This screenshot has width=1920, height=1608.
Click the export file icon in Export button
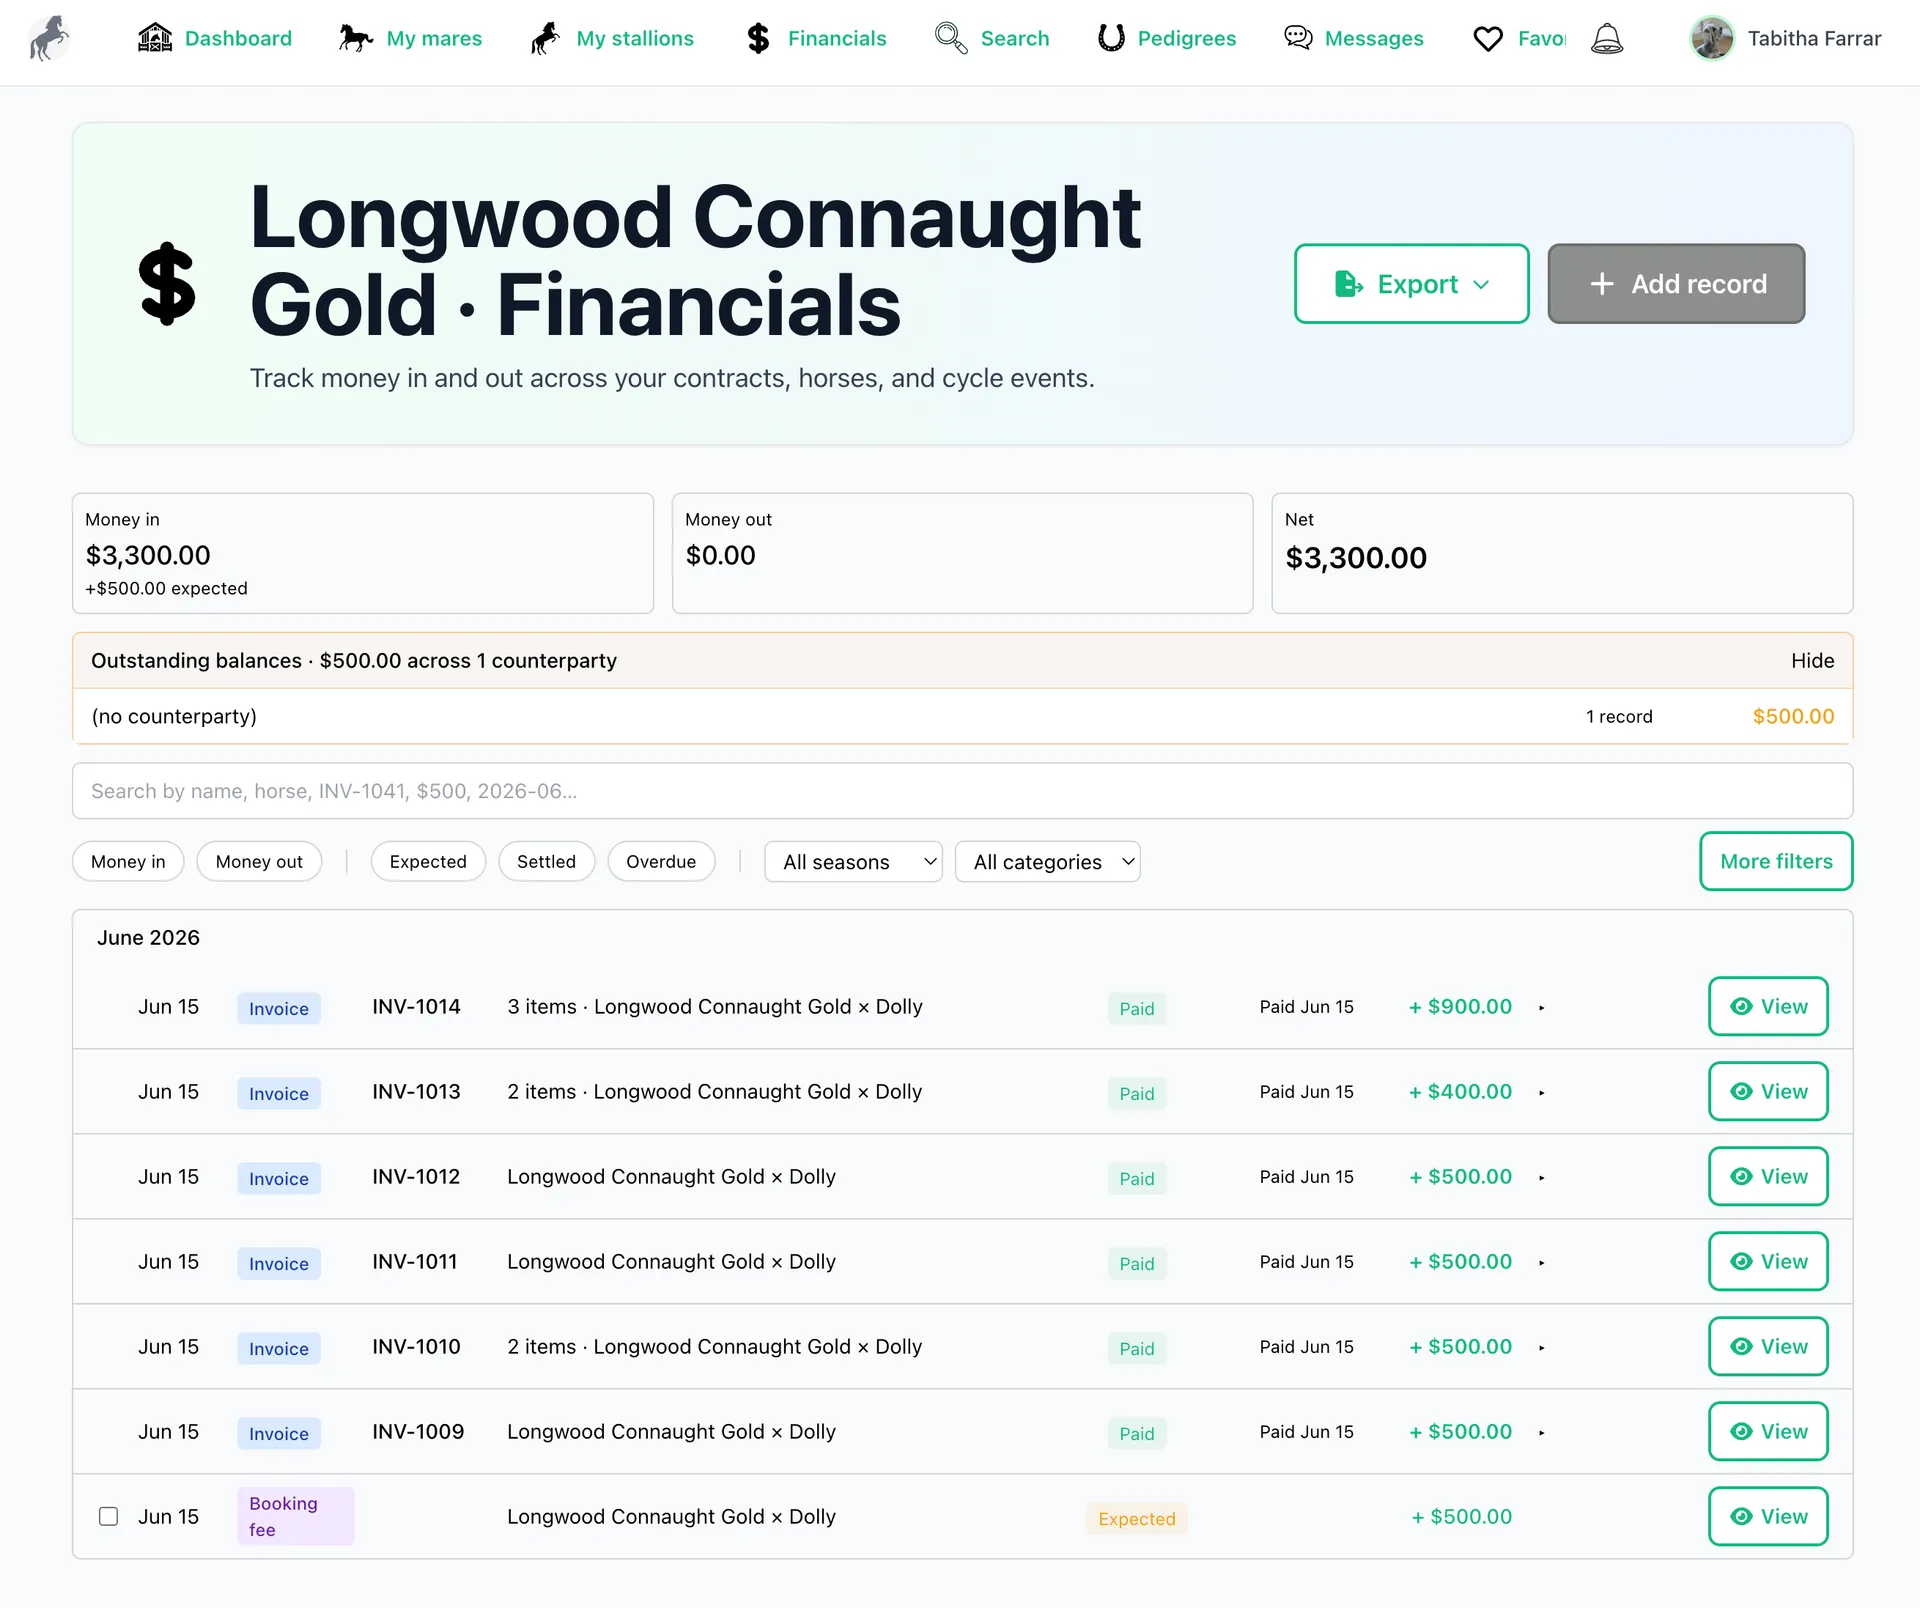[x=1348, y=284]
